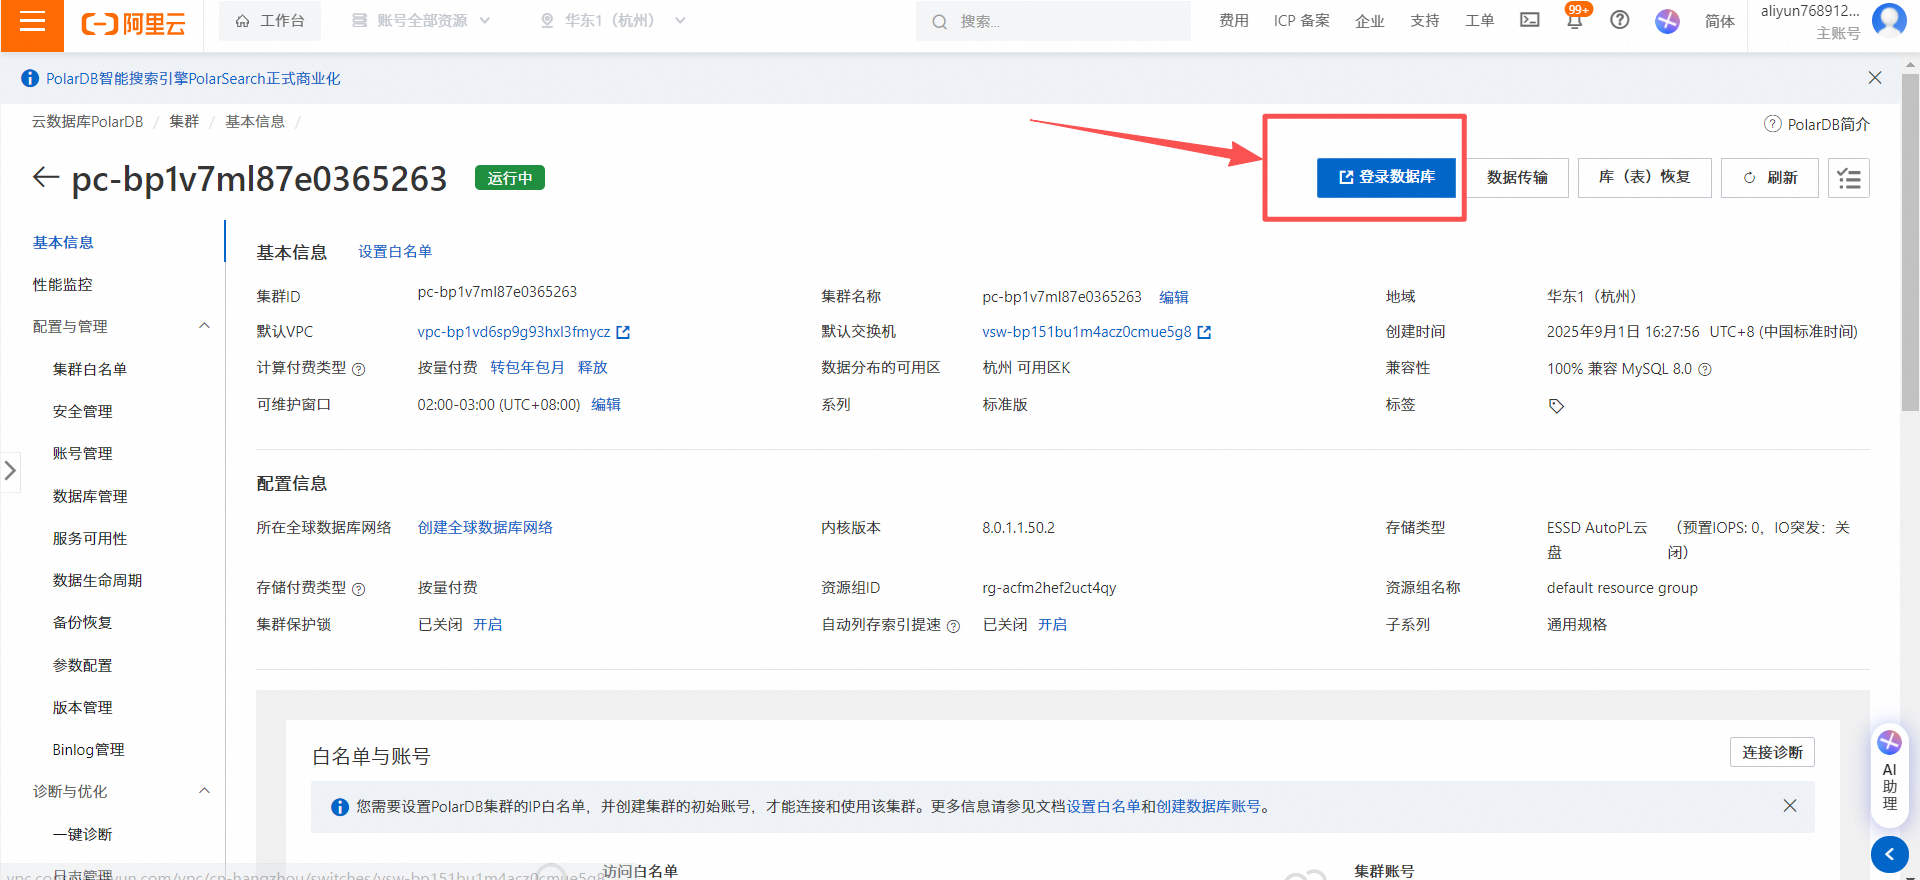Click the 登录数据库 button
This screenshot has height=880, width=1920.
[x=1386, y=177]
